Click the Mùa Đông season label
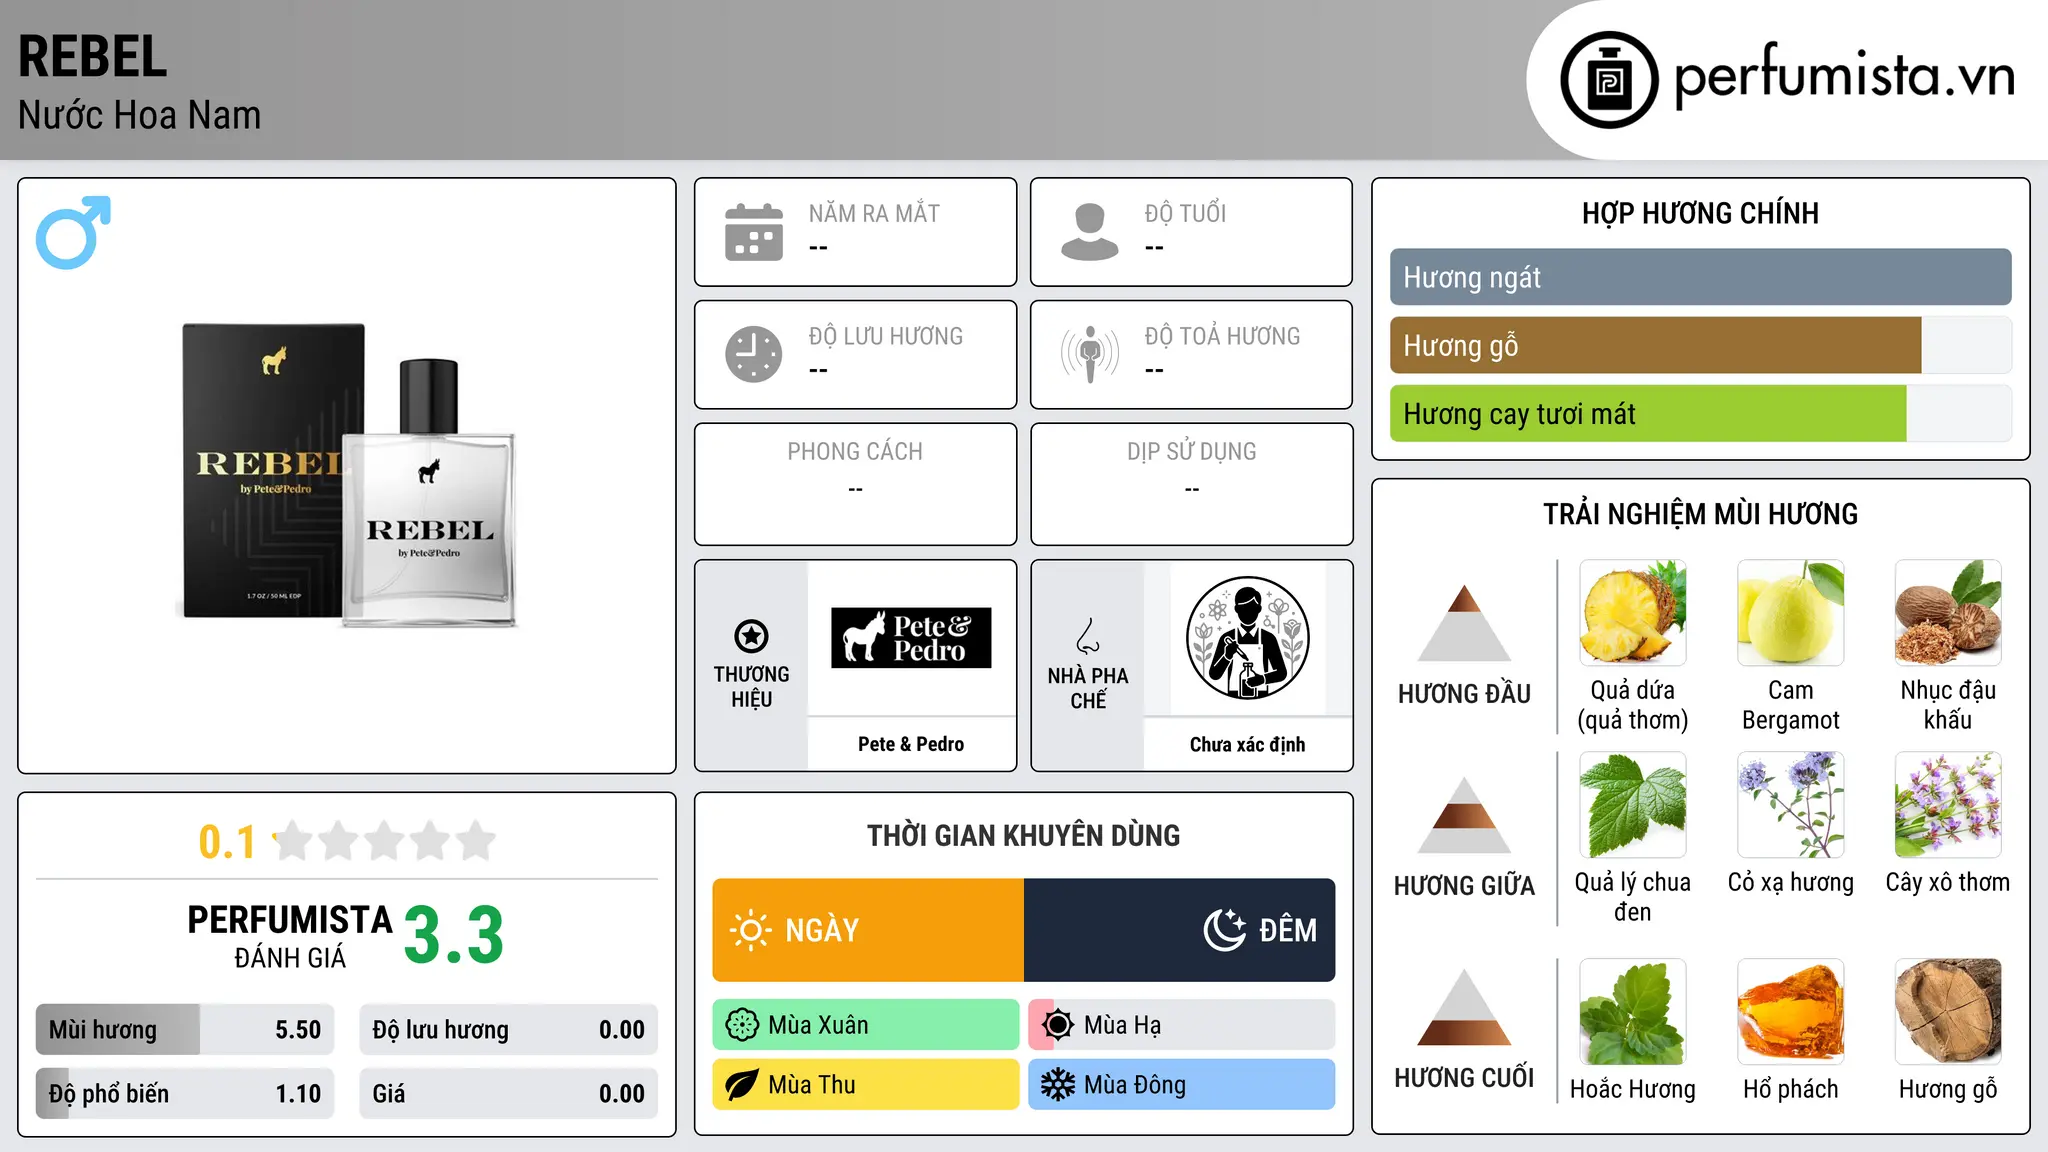This screenshot has width=2048, height=1152. click(x=1135, y=1085)
